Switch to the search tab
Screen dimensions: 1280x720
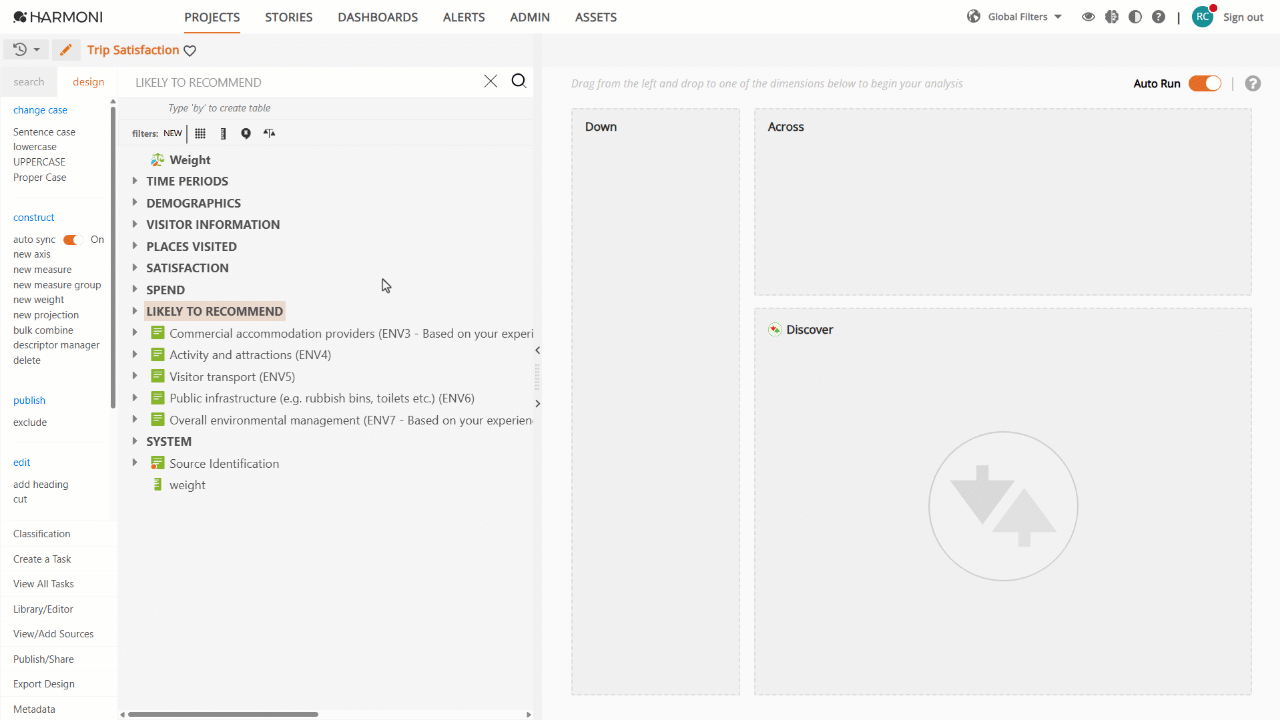[29, 82]
